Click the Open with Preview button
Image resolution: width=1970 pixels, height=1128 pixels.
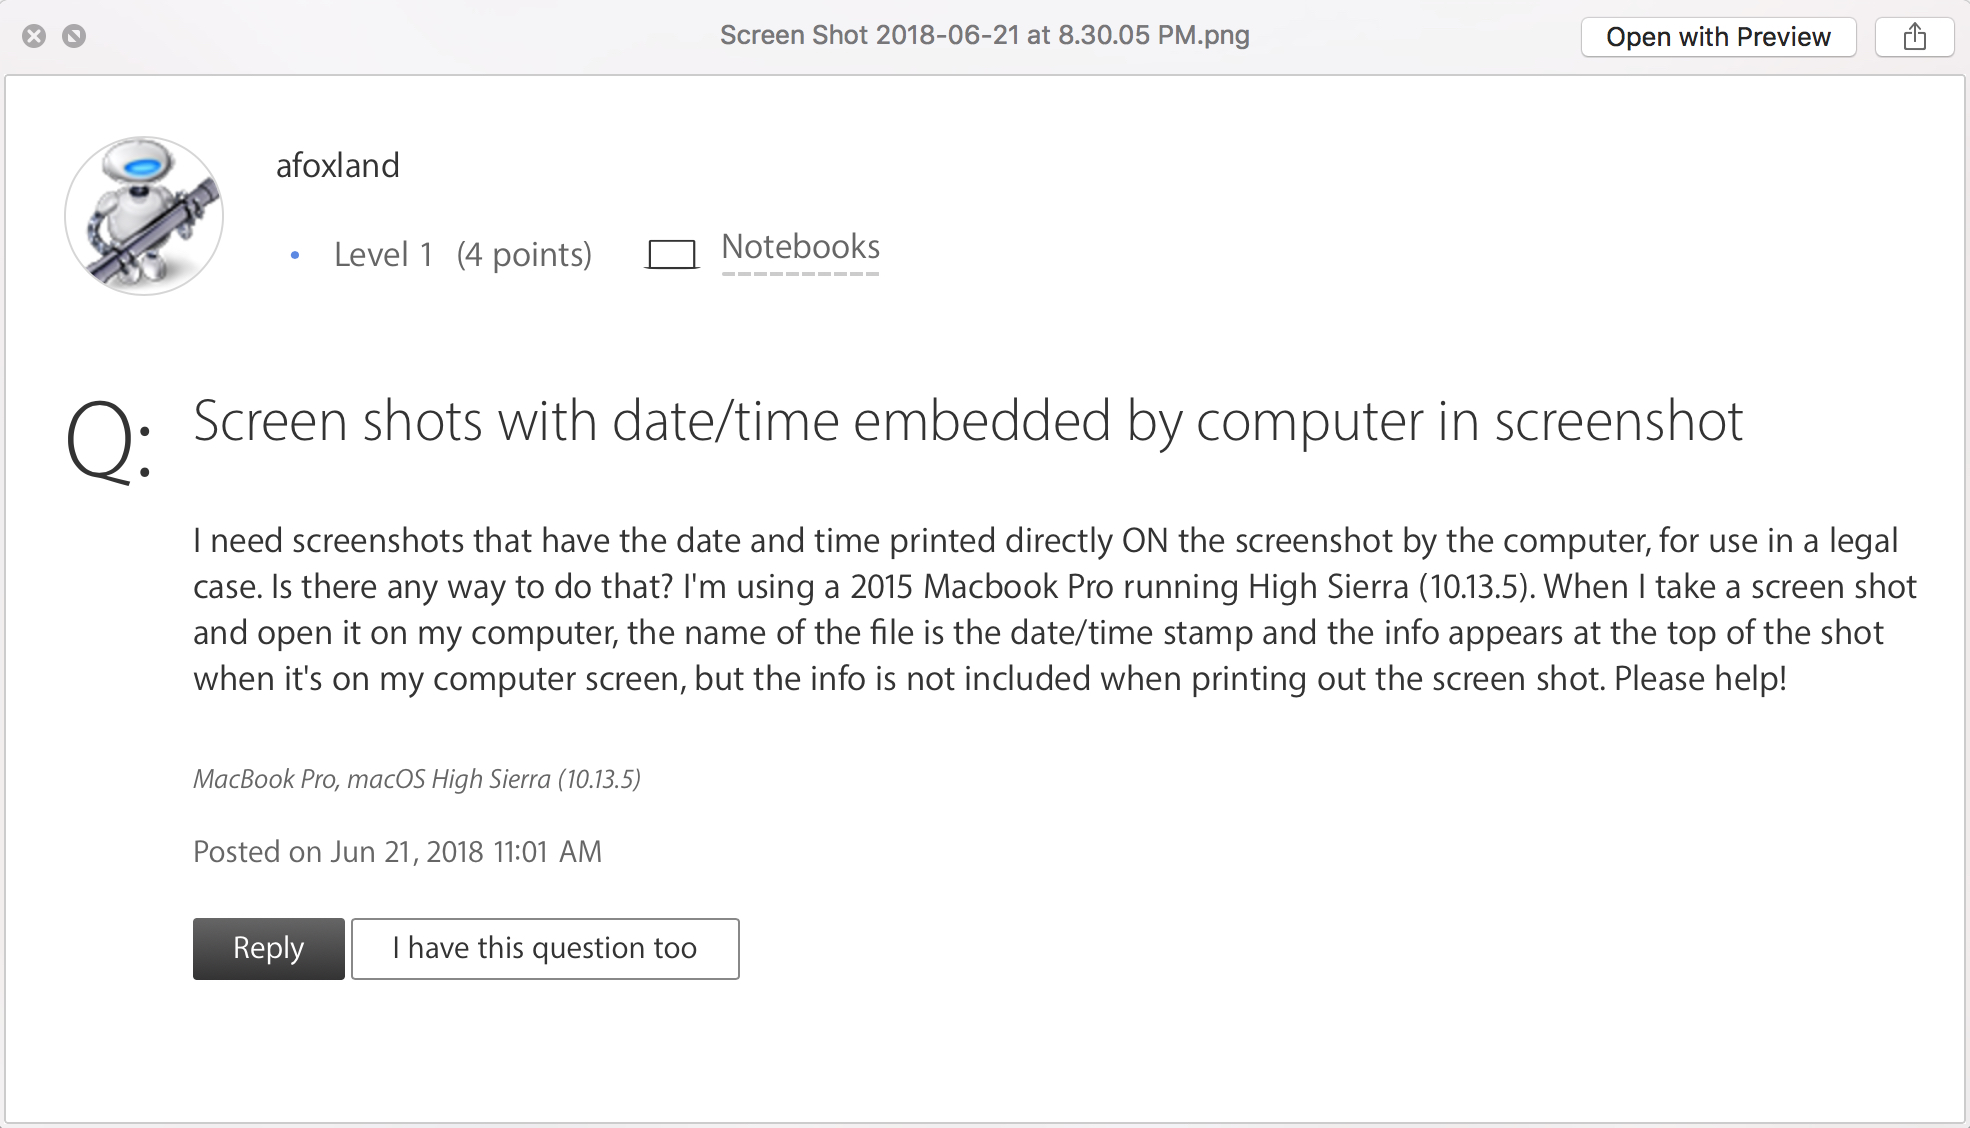coord(1717,37)
